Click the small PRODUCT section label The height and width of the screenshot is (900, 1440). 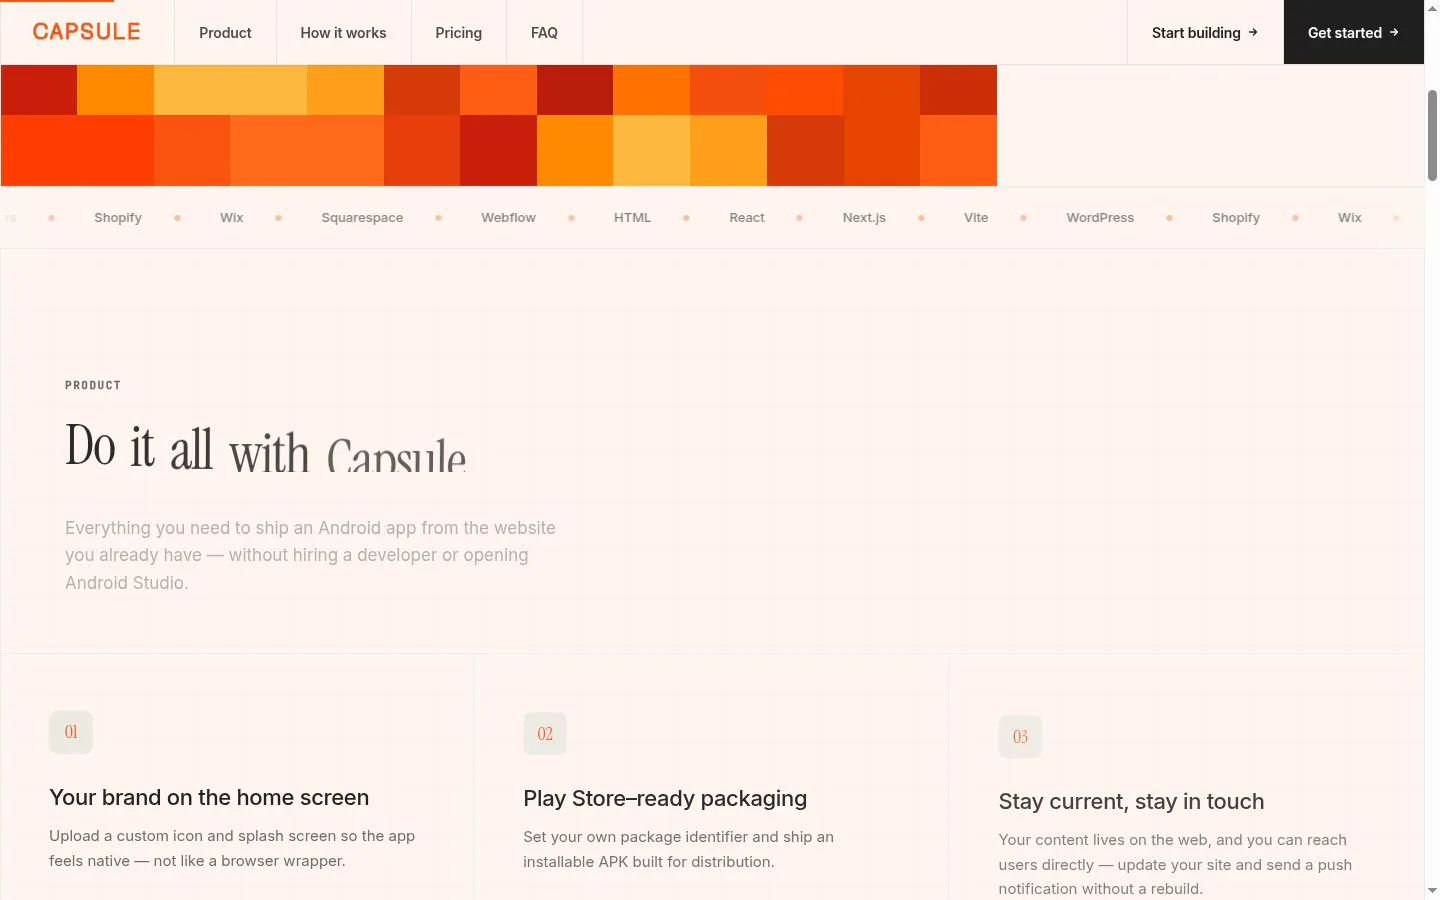[93, 385]
